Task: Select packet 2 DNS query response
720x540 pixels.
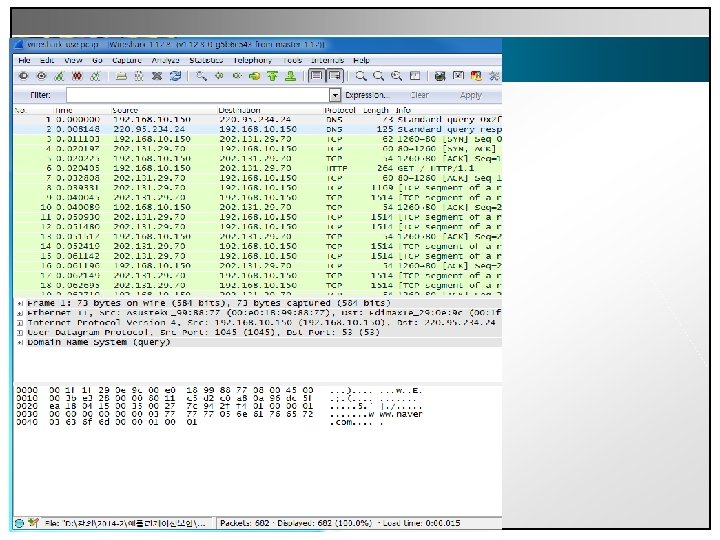Action: (x=258, y=129)
